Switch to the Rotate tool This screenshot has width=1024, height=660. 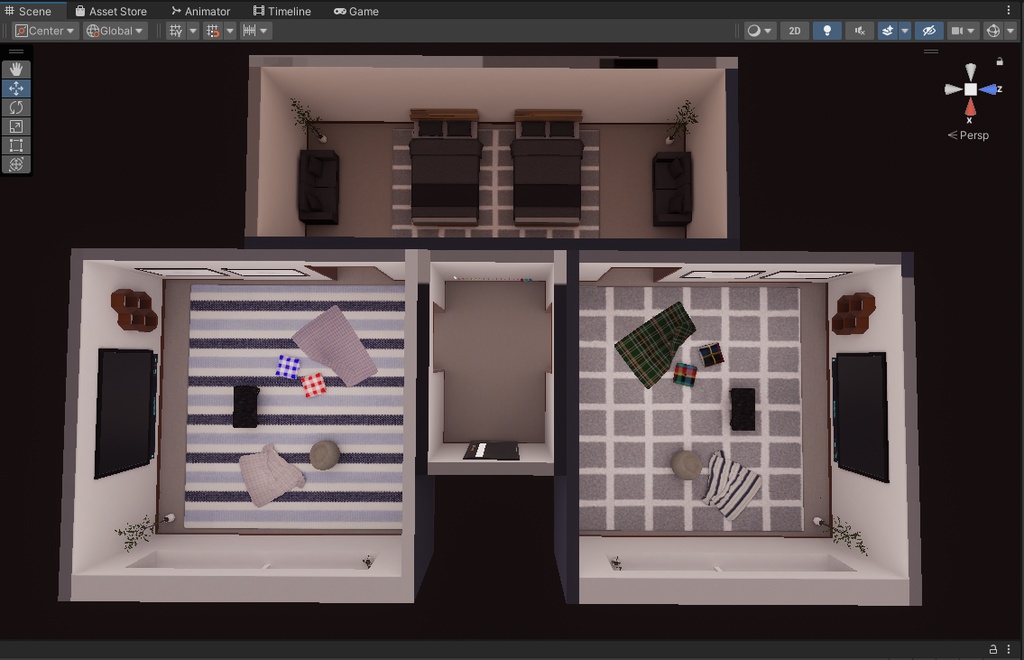click(x=16, y=107)
